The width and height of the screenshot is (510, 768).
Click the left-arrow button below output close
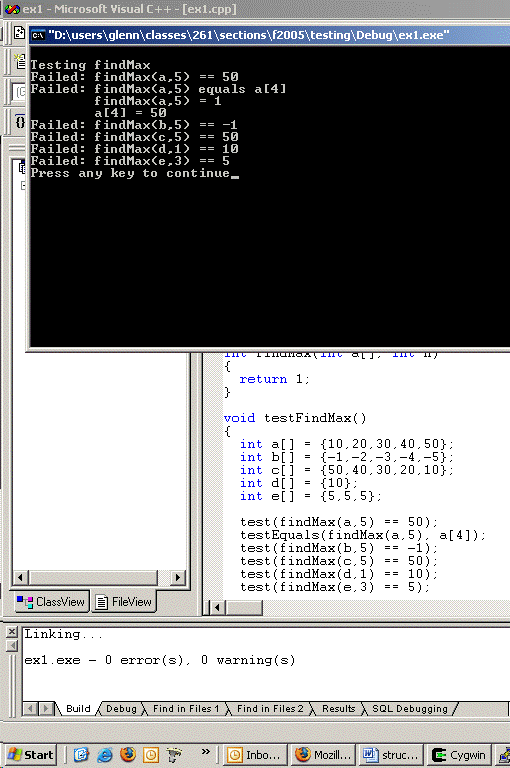[x=12, y=646]
